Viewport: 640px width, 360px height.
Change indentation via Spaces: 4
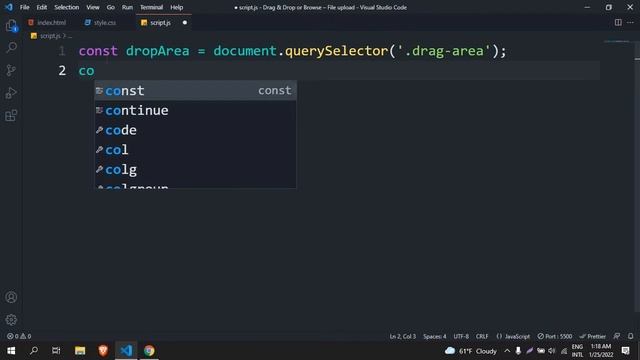click(435, 336)
